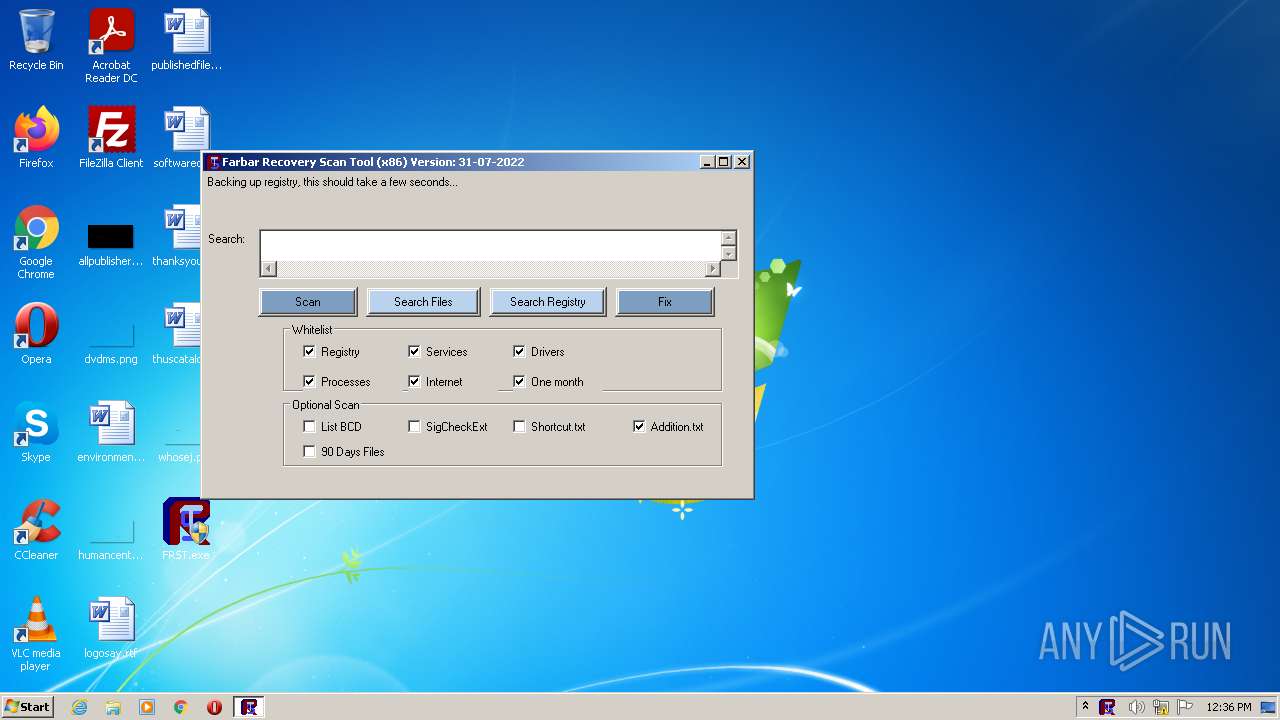Open the system clock showing 12:36 PM

[x=1229, y=707]
